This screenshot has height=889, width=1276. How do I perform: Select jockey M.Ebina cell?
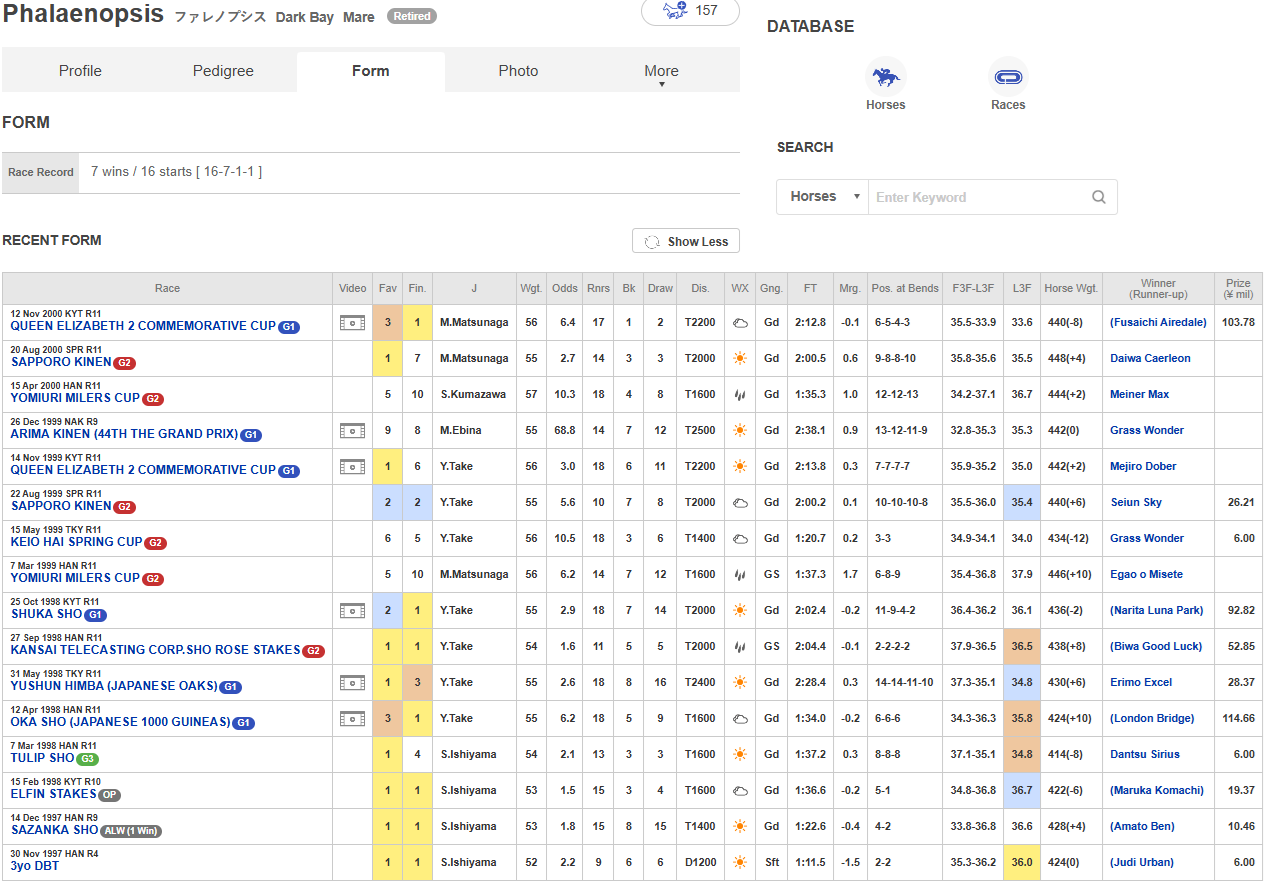click(x=473, y=430)
